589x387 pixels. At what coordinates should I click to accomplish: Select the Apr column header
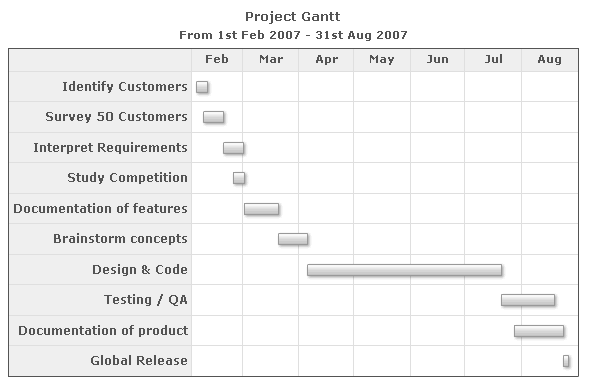point(326,59)
